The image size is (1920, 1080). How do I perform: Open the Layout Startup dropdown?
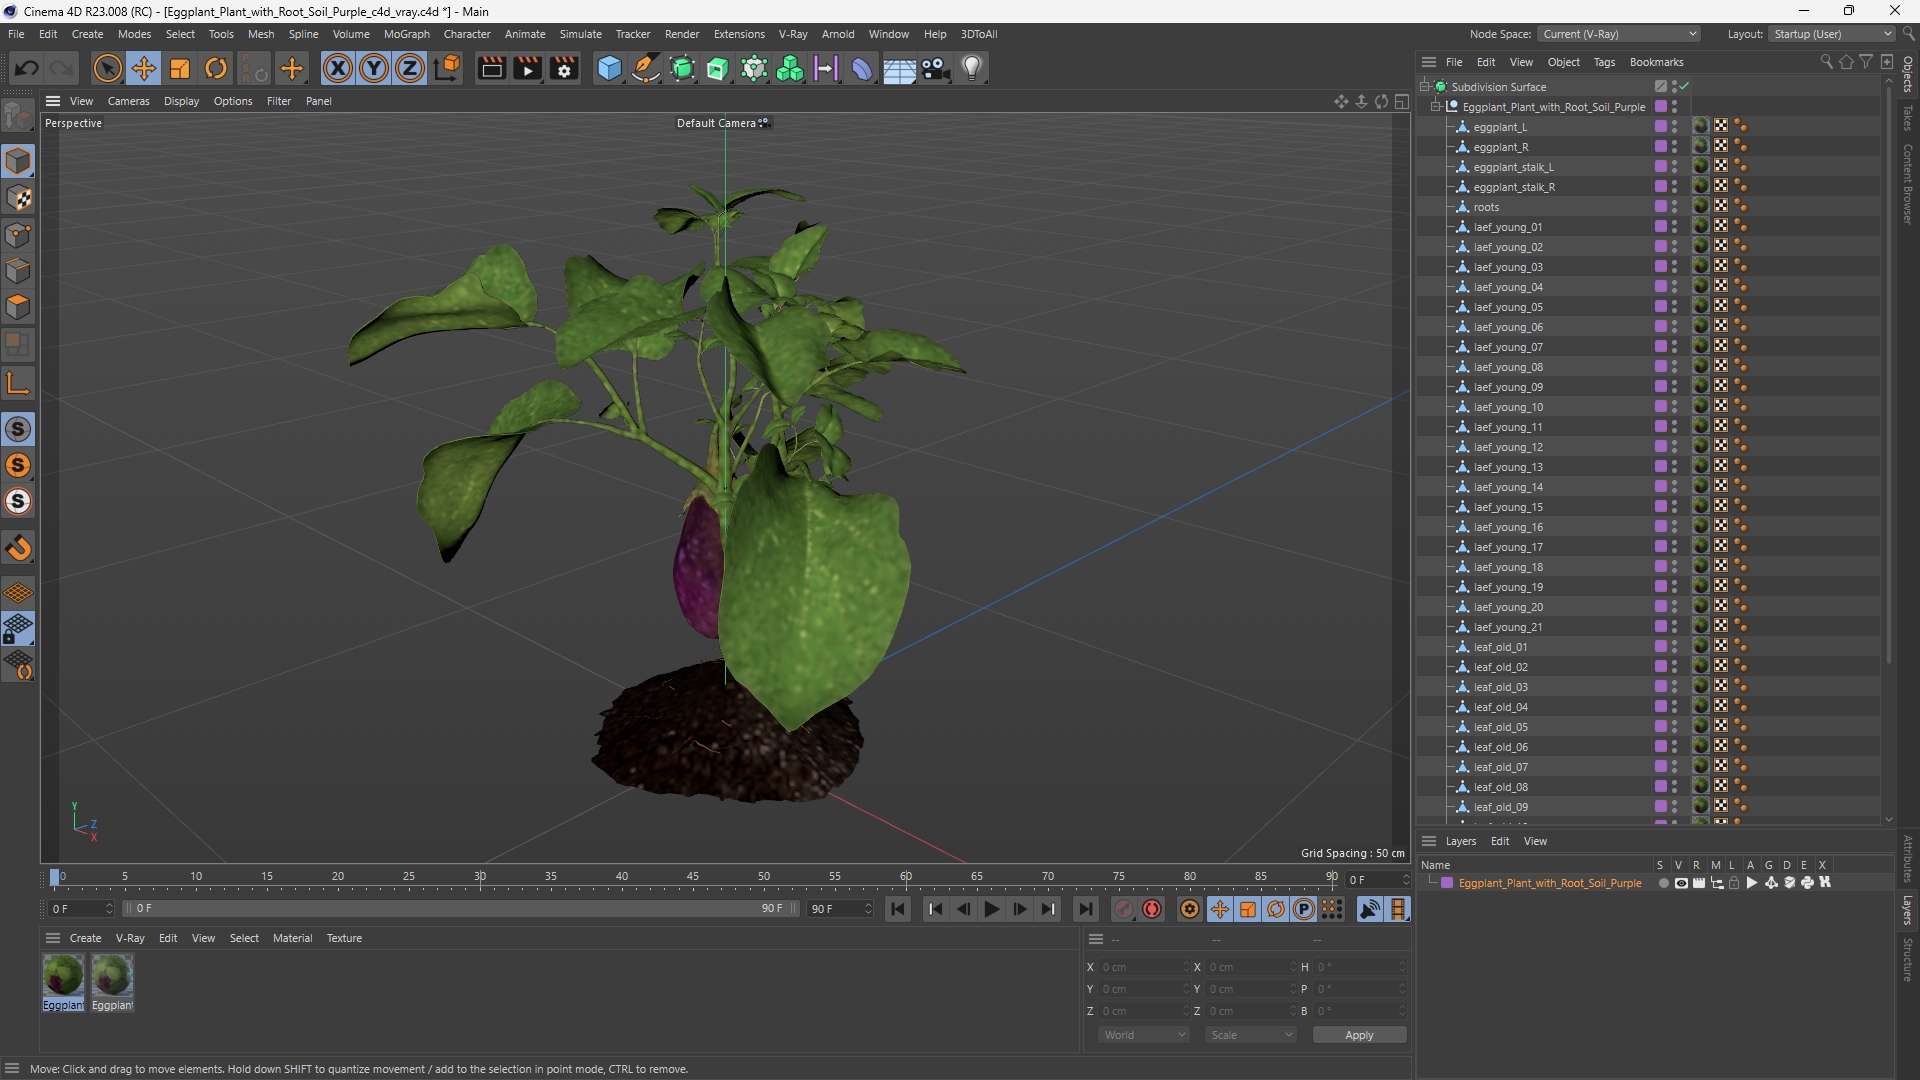(x=1832, y=34)
